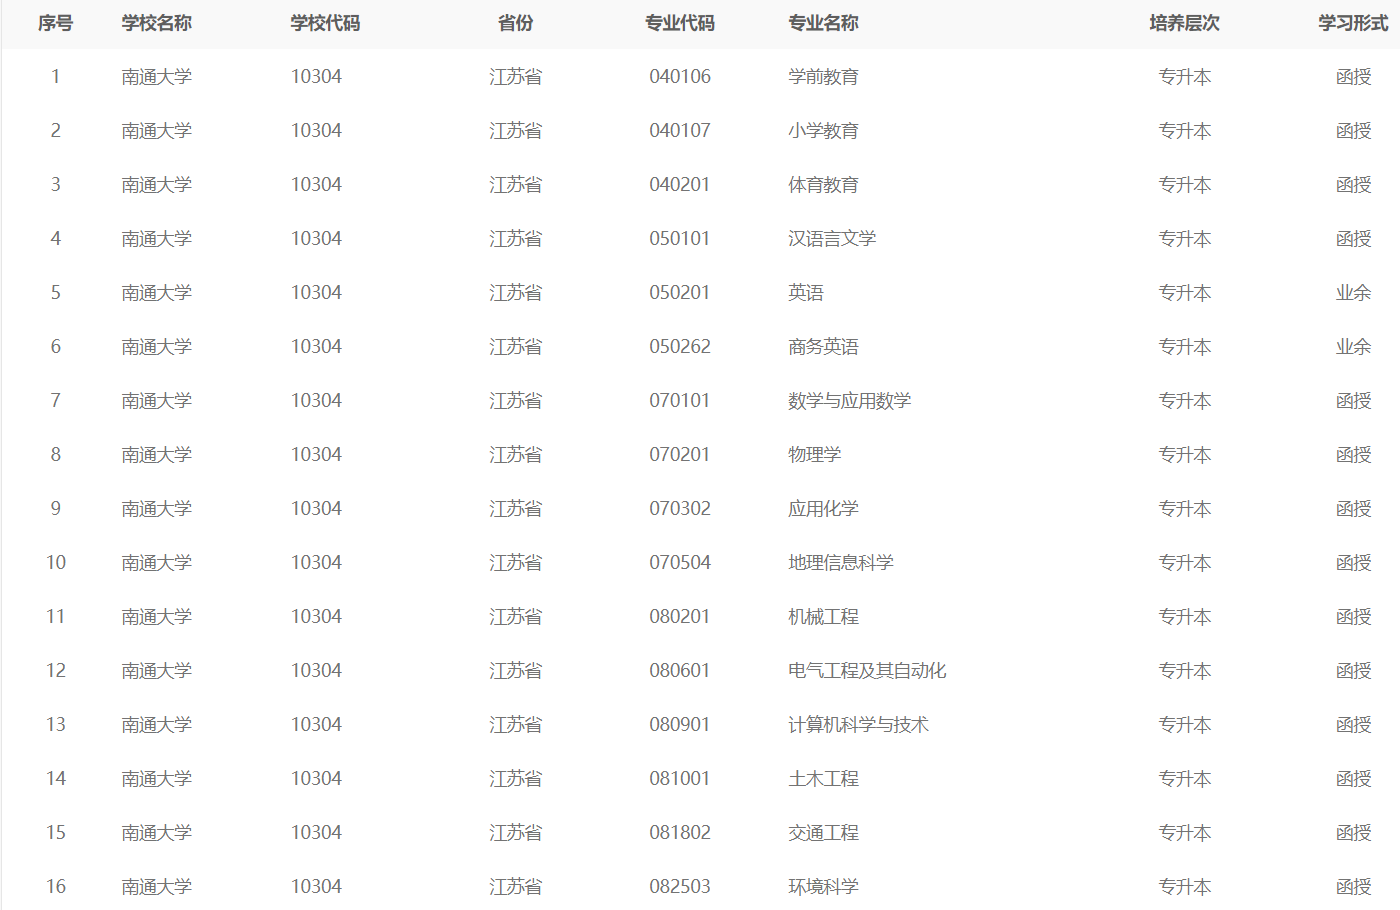1400x910 pixels.
Task: Select major name 电气工程及其自动化
Action: pos(867,671)
